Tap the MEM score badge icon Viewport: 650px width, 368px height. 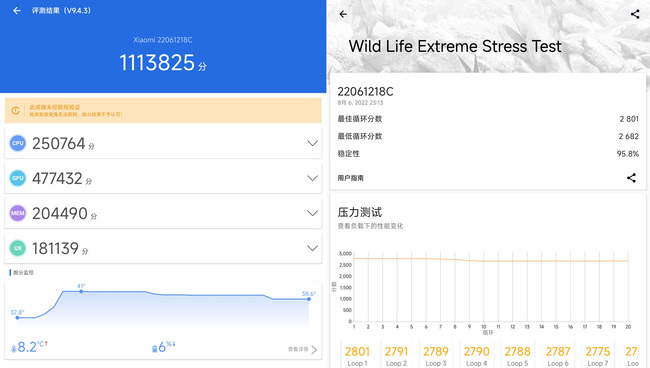18,213
